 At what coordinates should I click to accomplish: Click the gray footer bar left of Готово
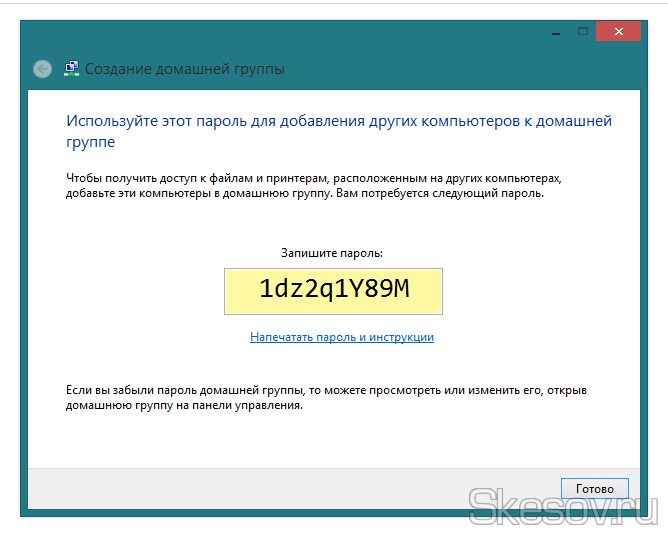(x=290, y=488)
